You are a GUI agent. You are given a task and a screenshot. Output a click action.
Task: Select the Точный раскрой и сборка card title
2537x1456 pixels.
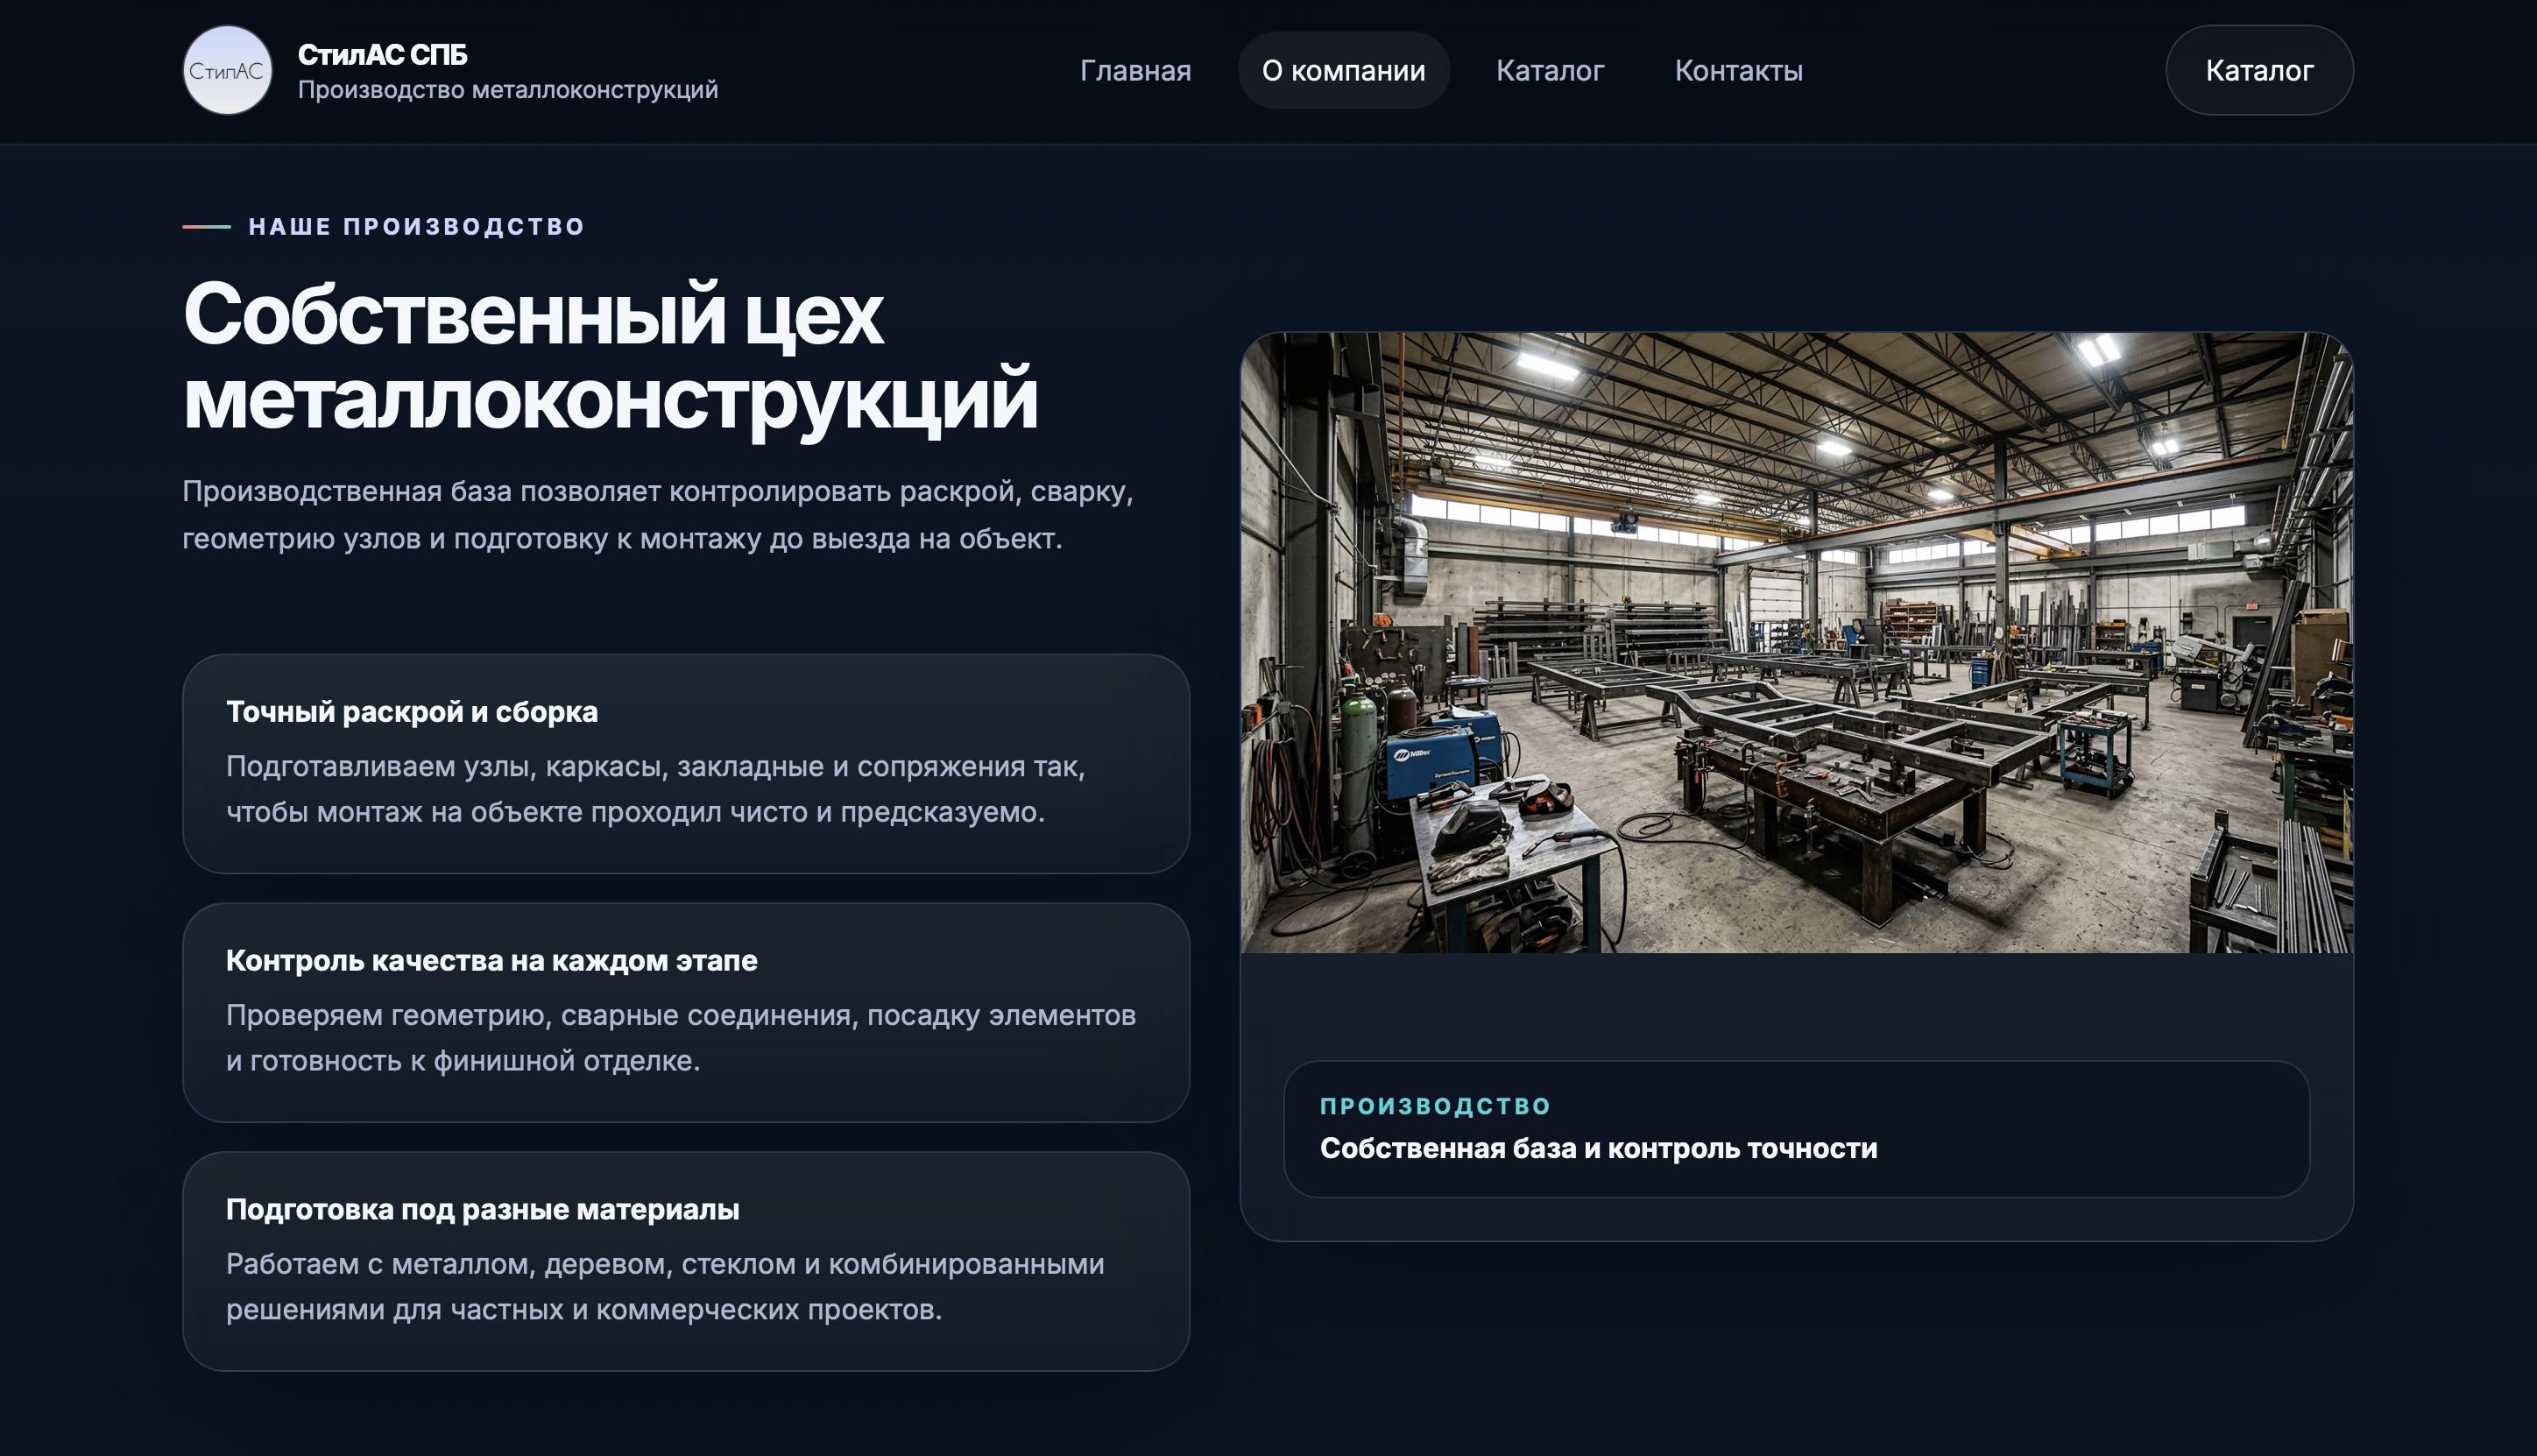(412, 712)
